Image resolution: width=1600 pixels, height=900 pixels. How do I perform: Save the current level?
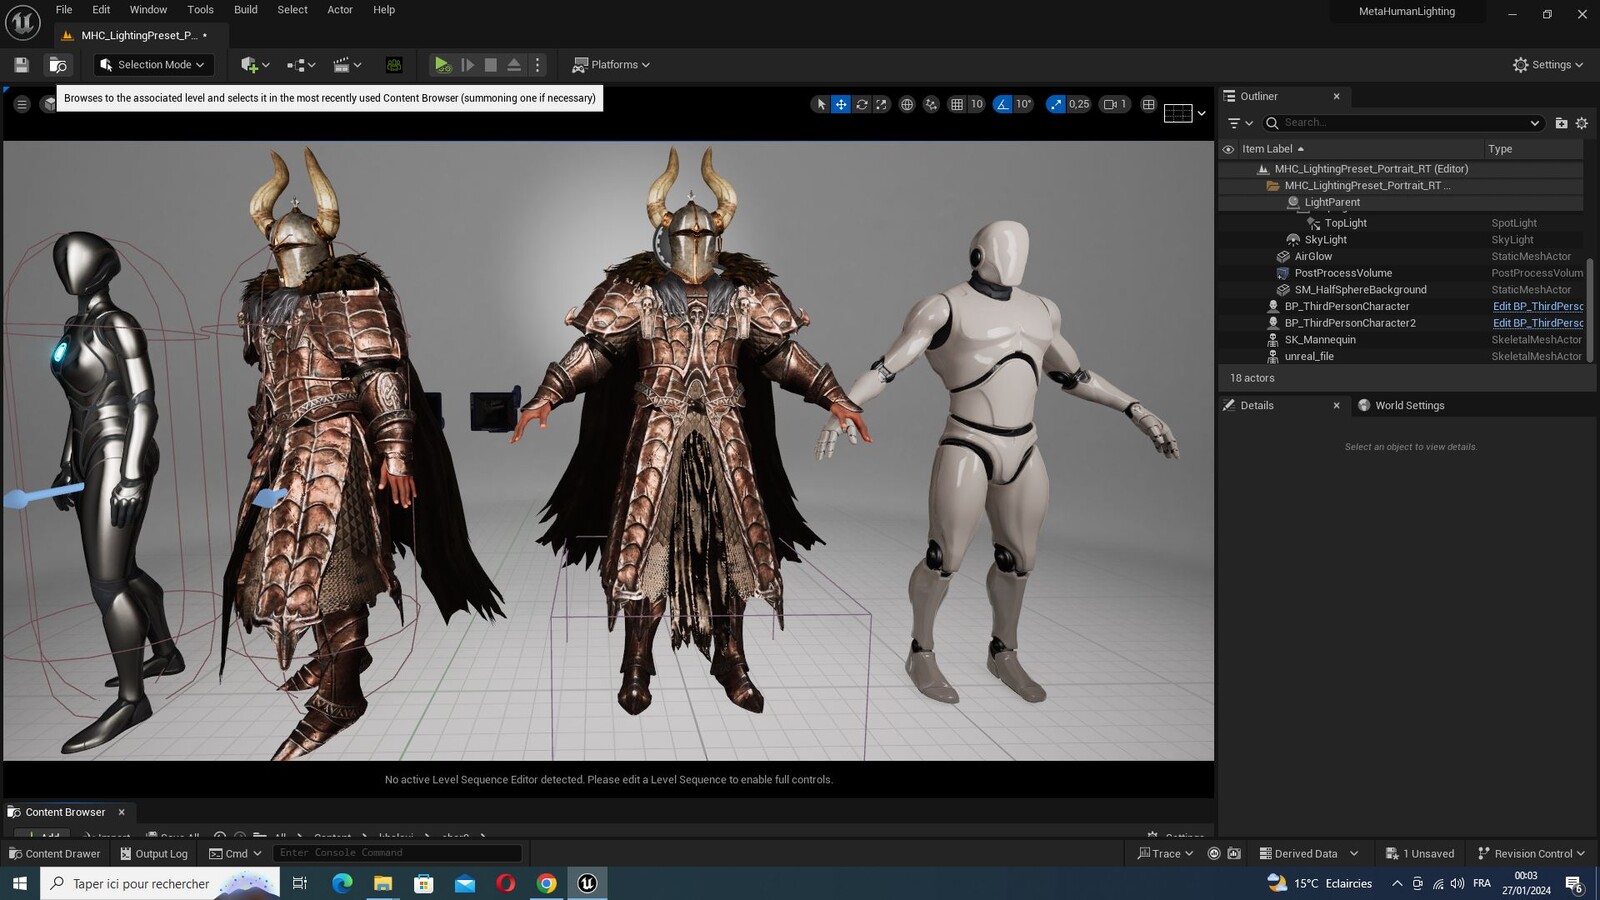21,65
